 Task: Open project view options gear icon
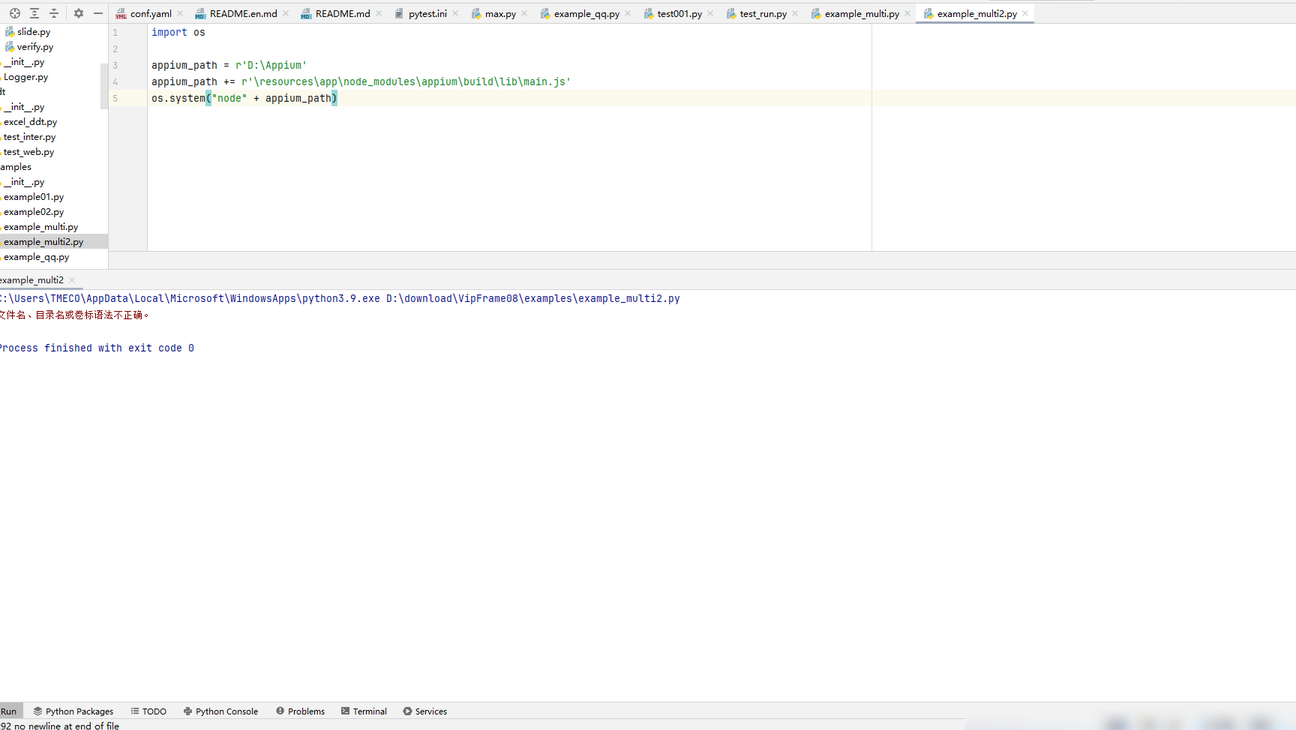coord(79,13)
